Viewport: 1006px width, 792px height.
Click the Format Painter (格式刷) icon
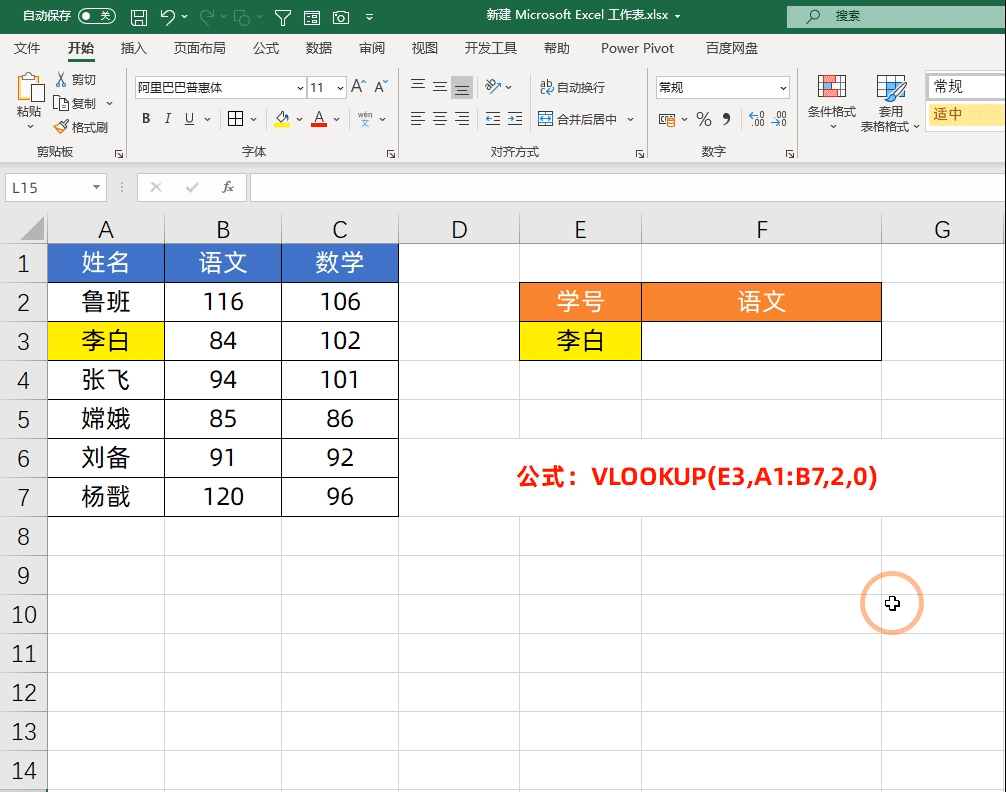tap(62, 127)
